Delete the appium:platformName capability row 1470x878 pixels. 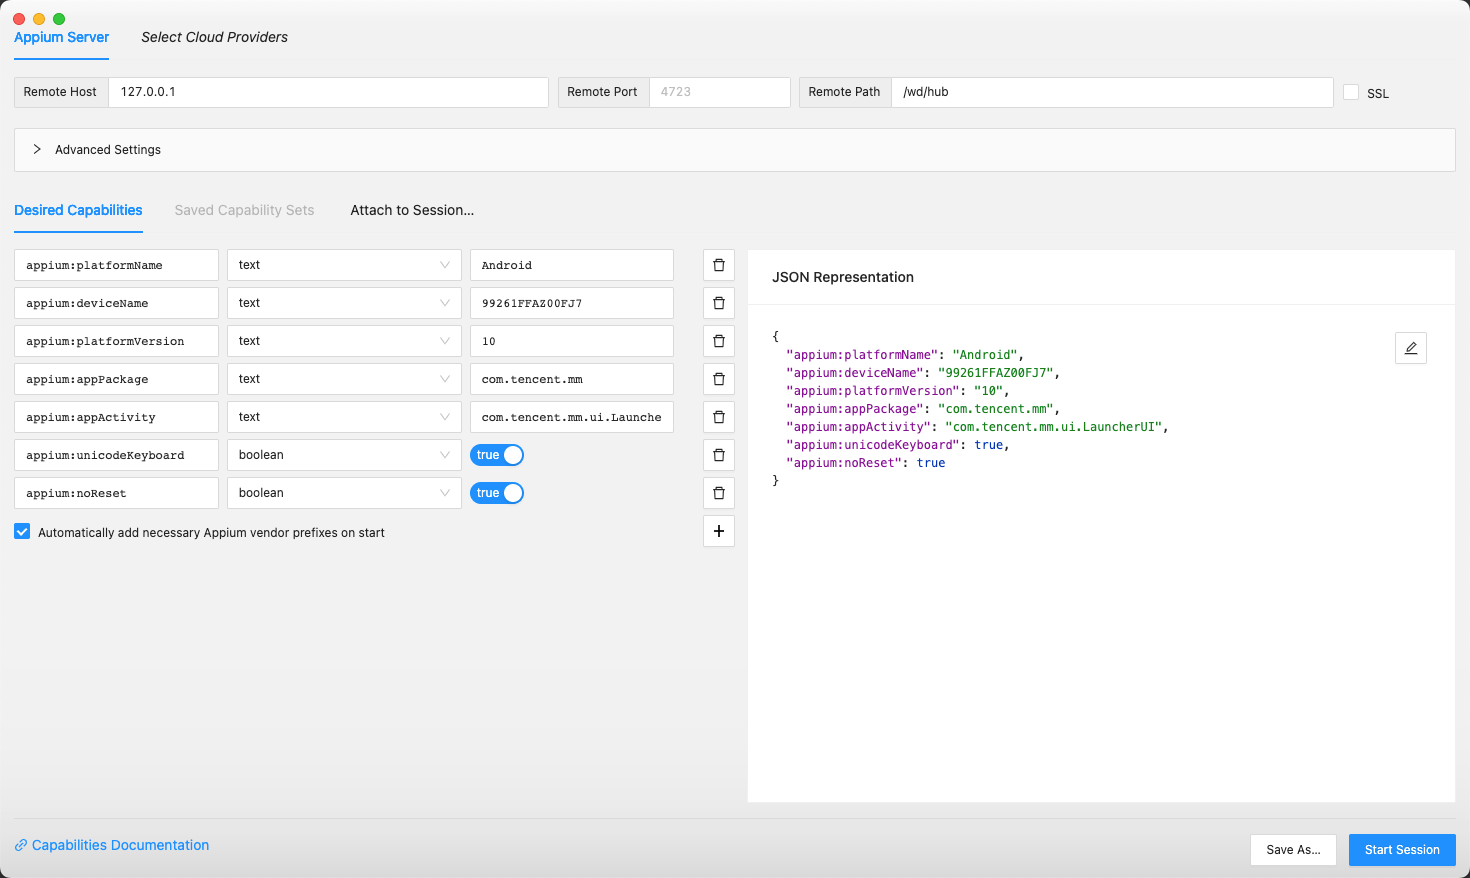tap(718, 265)
